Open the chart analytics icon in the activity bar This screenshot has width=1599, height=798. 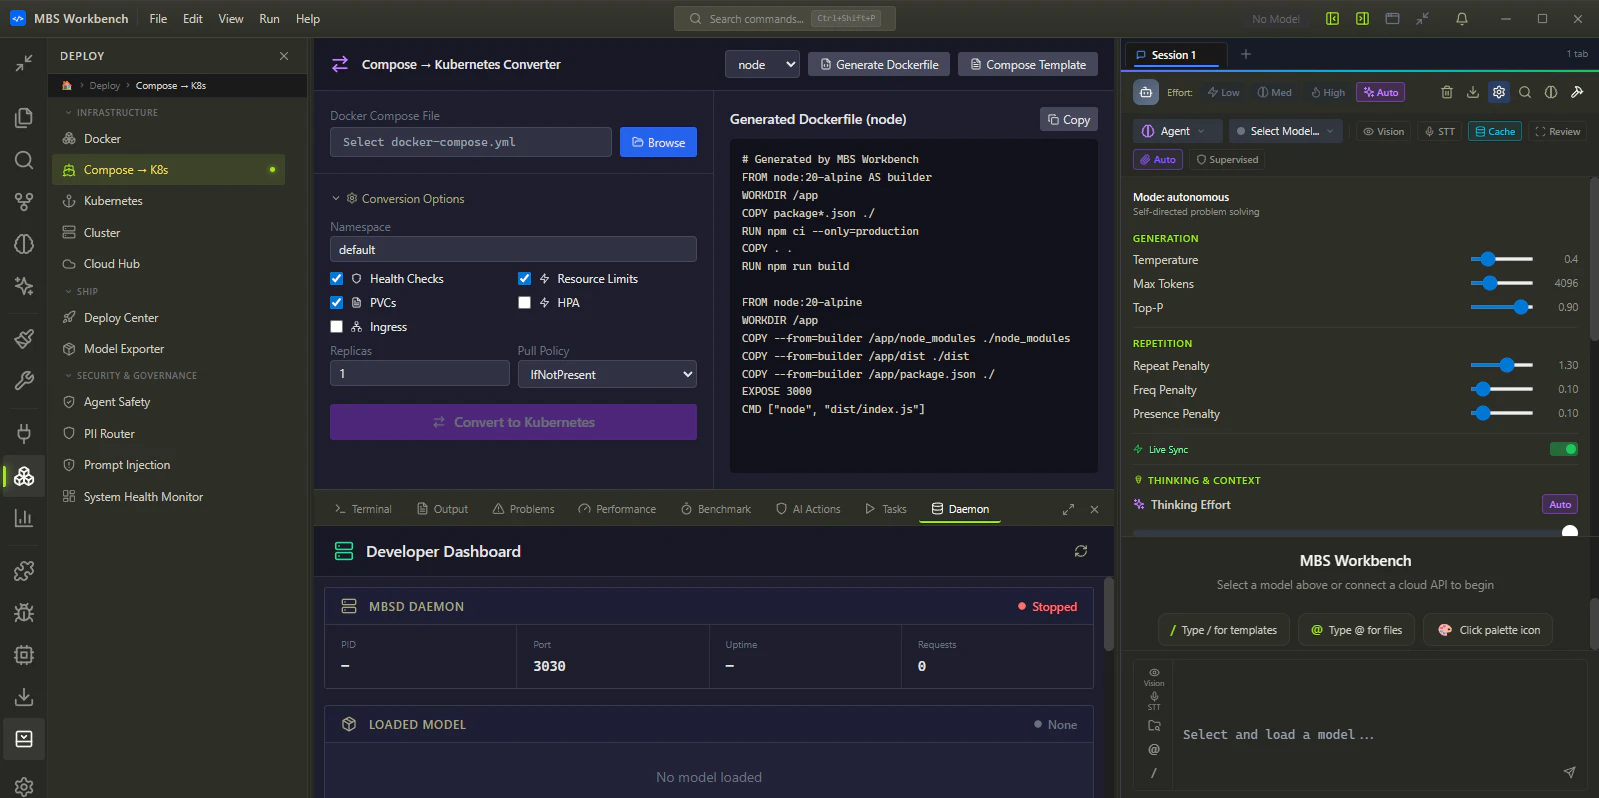24,518
